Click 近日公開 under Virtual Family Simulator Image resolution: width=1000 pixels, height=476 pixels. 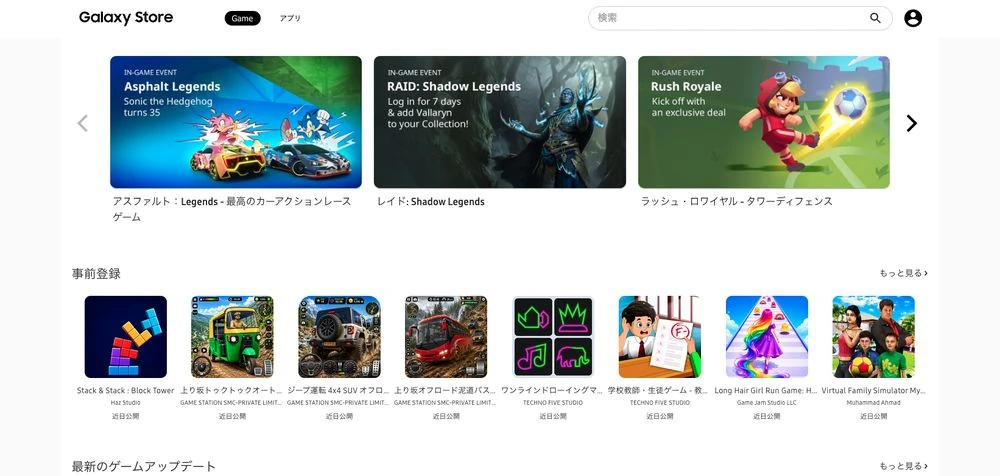pyautogui.click(x=873, y=417)
